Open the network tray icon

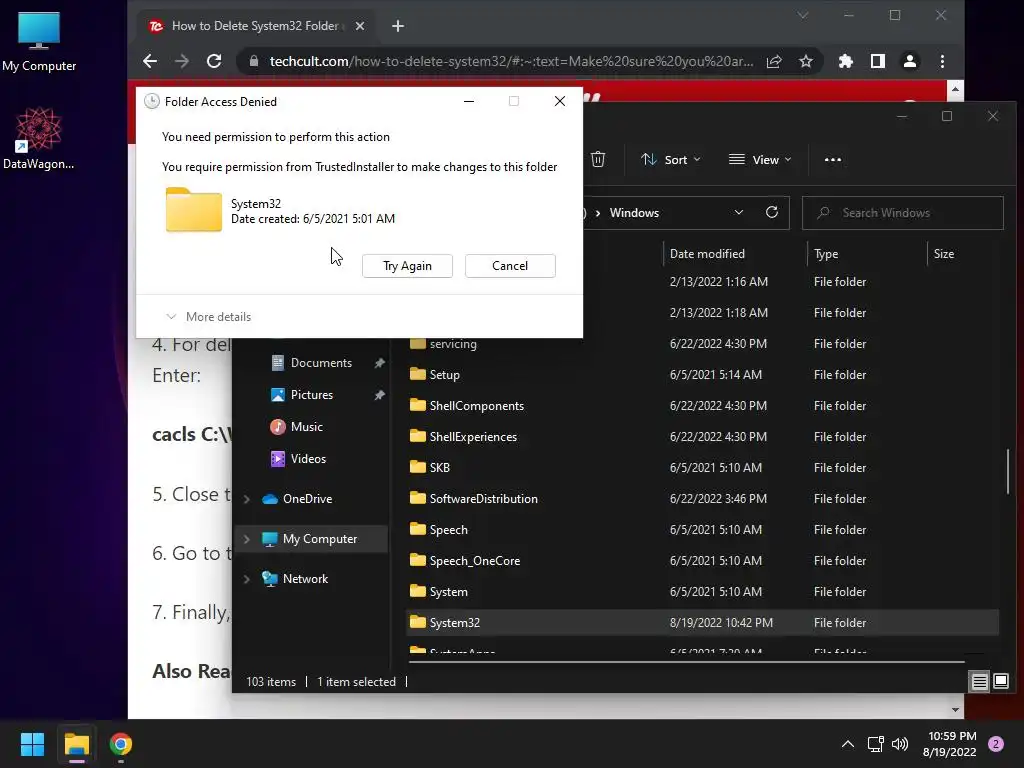click(x=875, y=744)
